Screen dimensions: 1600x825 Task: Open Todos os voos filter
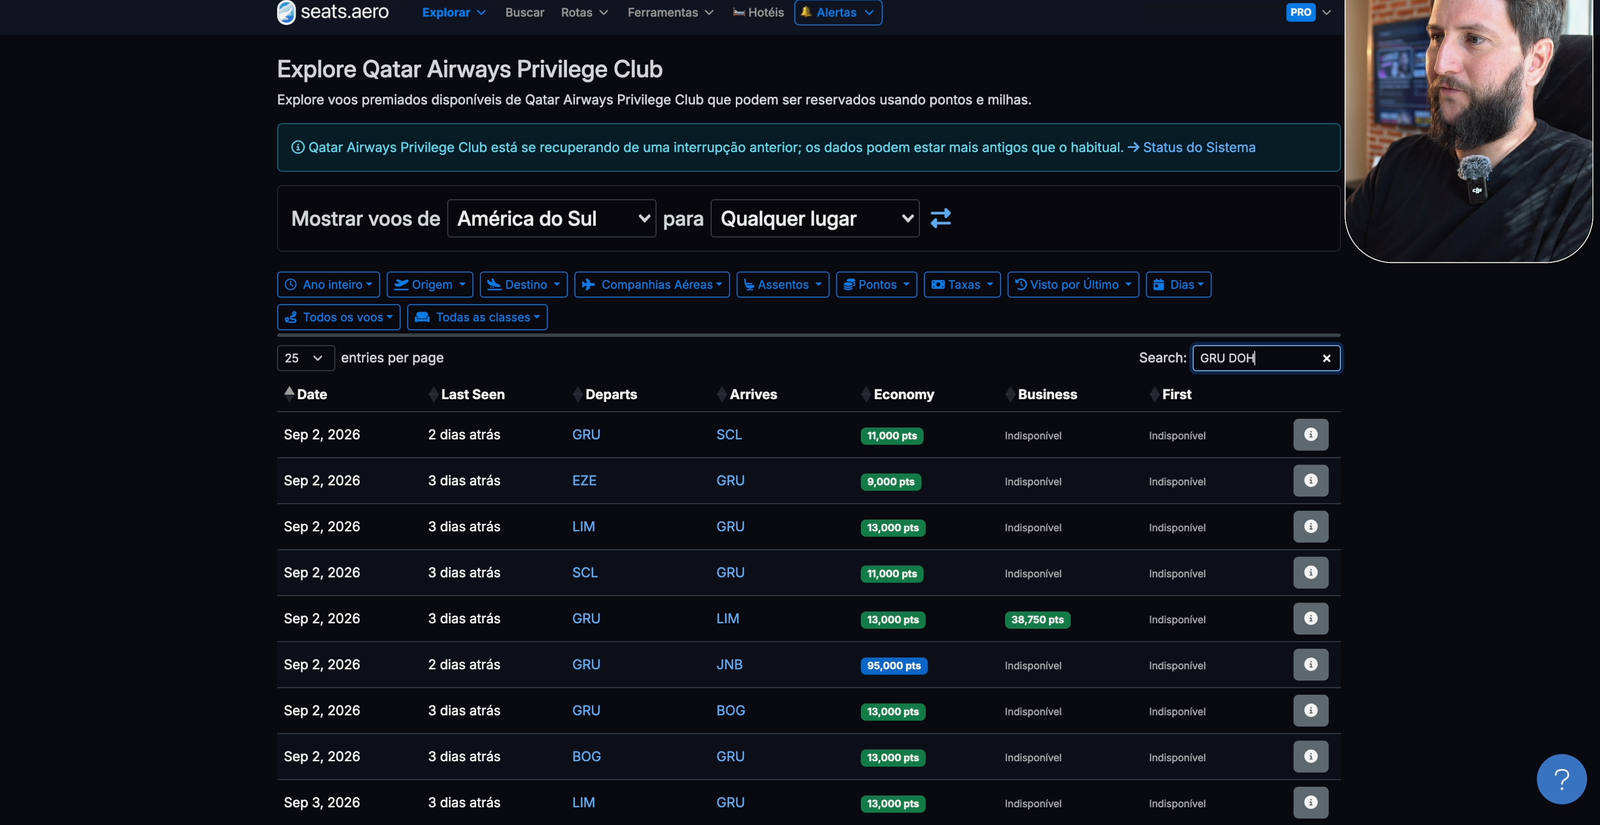(x=339, y=317)
